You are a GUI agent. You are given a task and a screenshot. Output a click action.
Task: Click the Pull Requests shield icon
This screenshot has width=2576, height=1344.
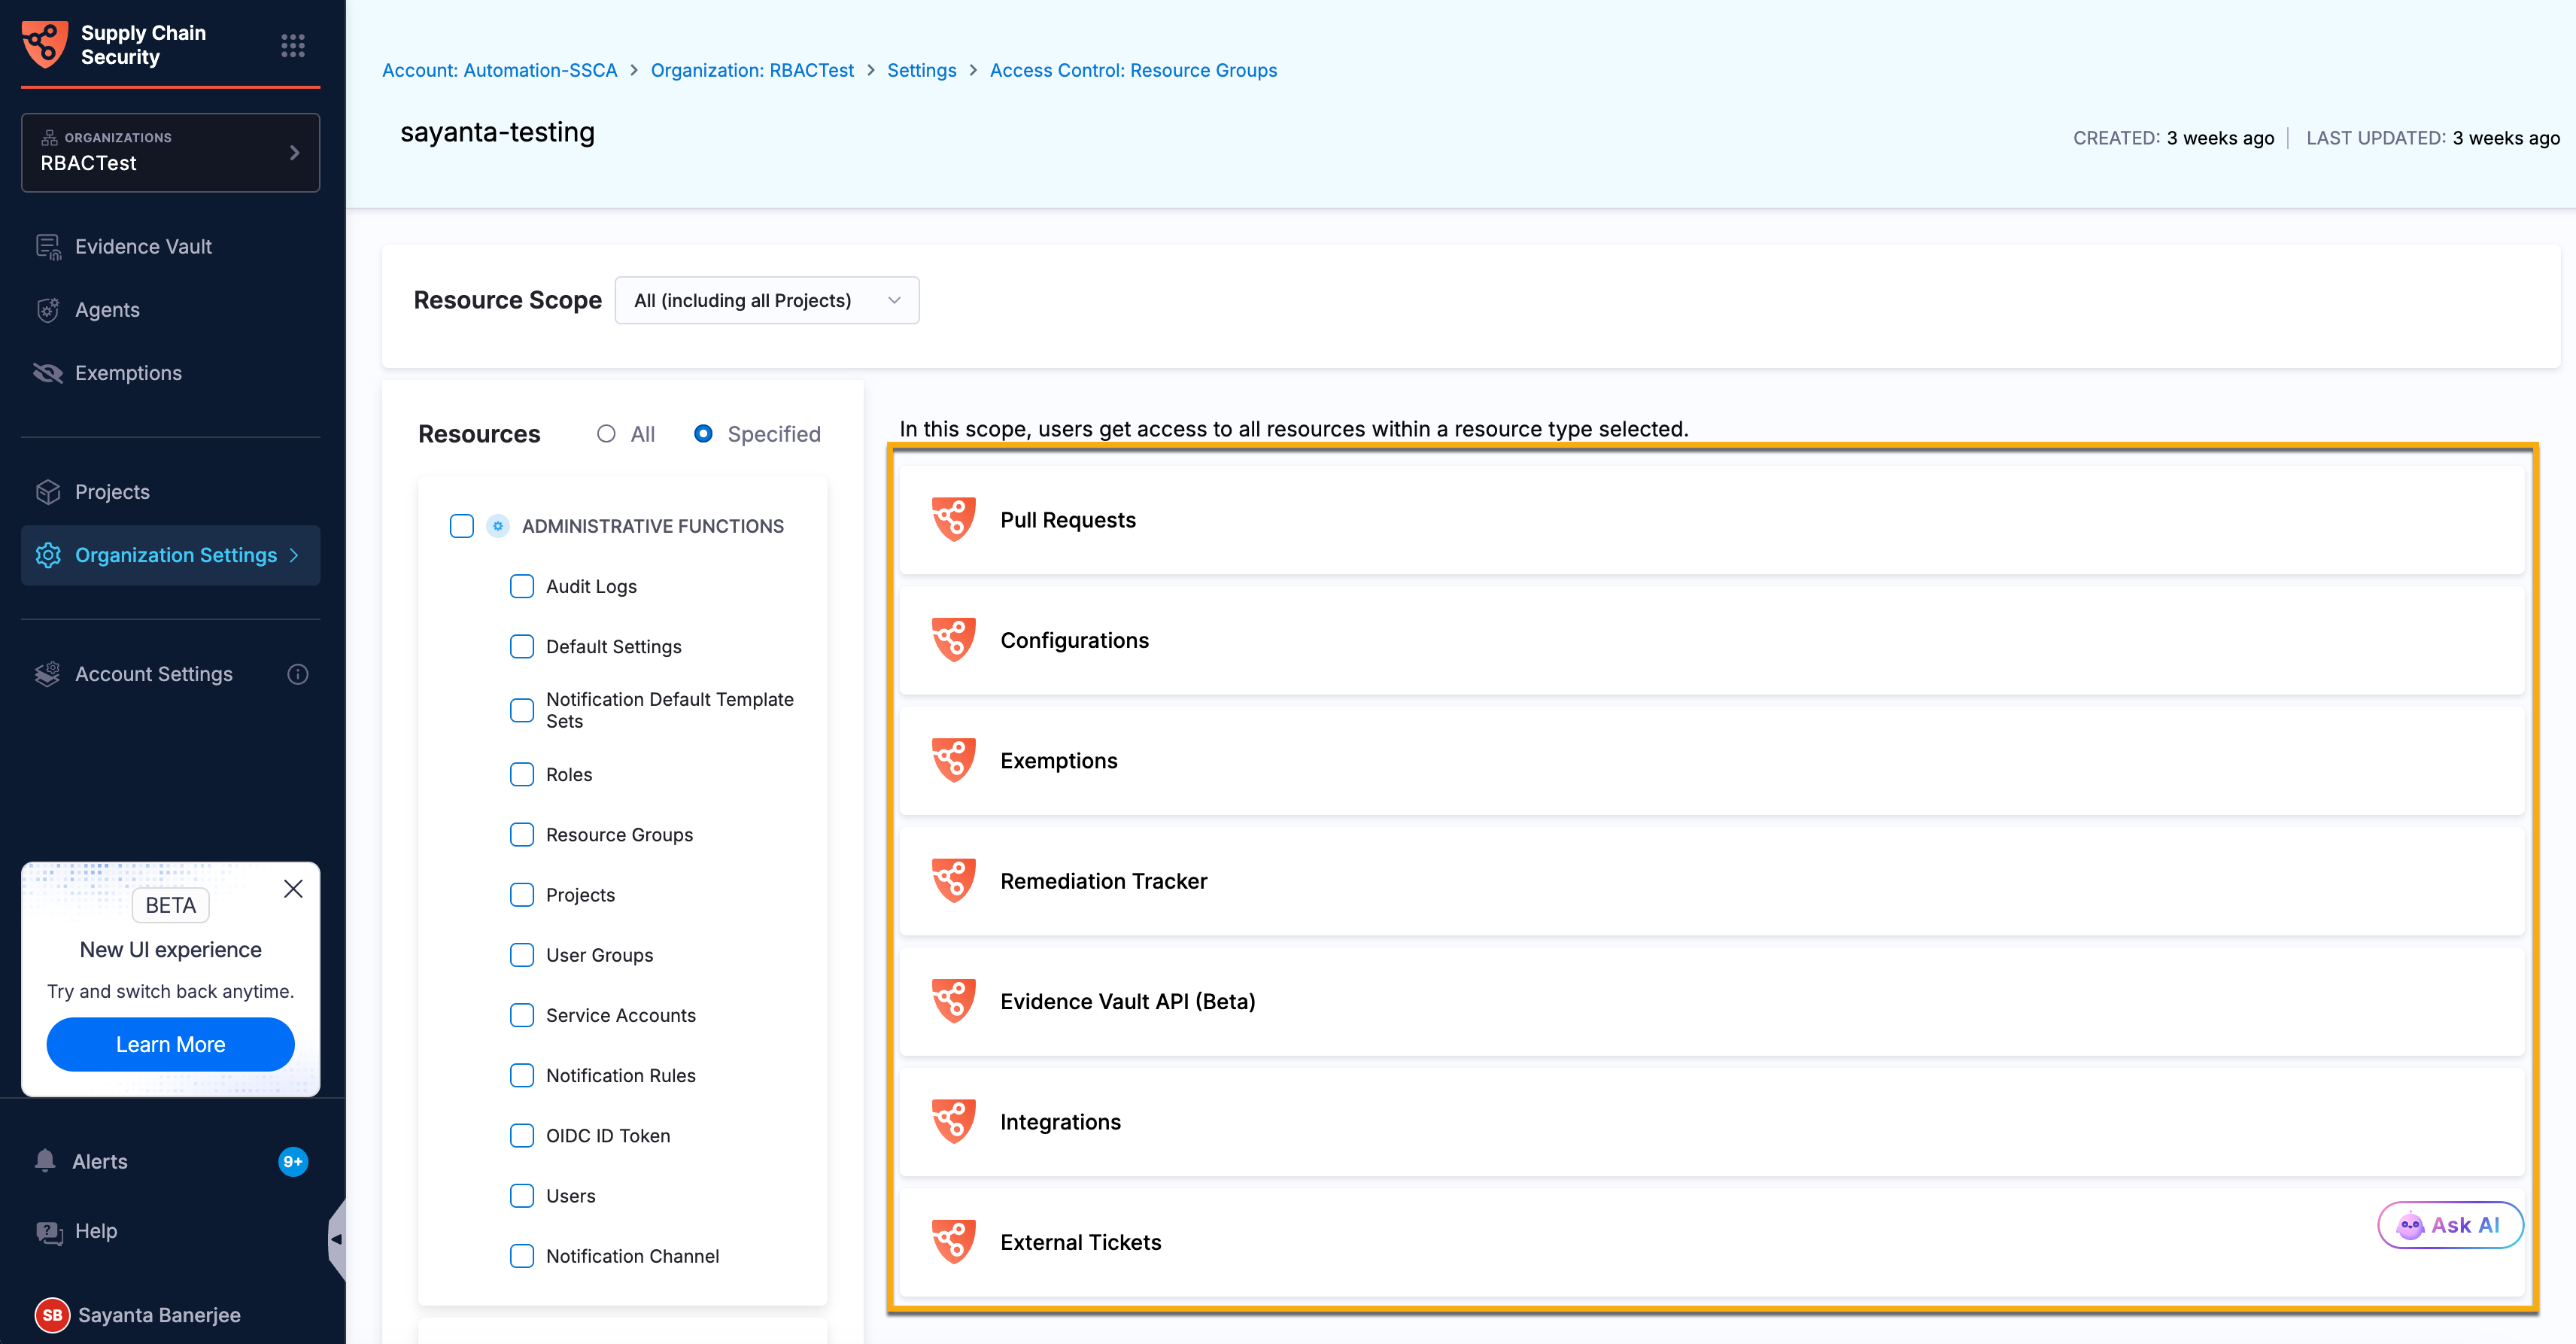[x=954, y=520]
